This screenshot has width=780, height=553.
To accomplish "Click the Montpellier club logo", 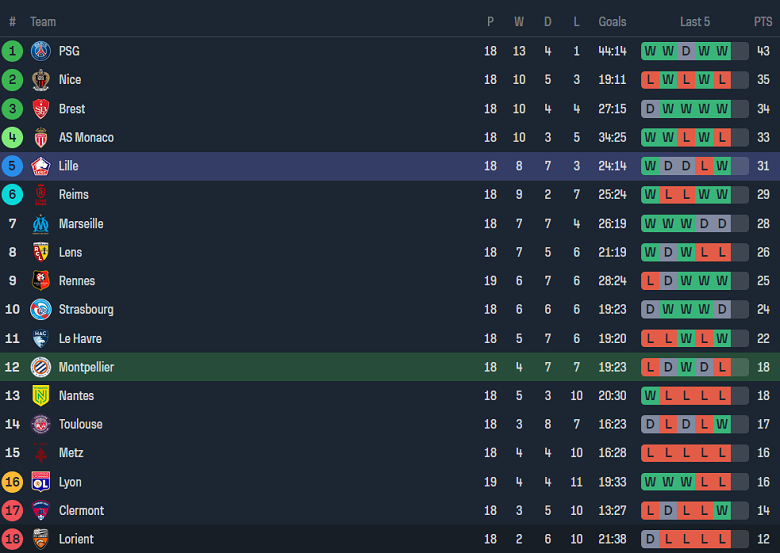I will point(41,367).
